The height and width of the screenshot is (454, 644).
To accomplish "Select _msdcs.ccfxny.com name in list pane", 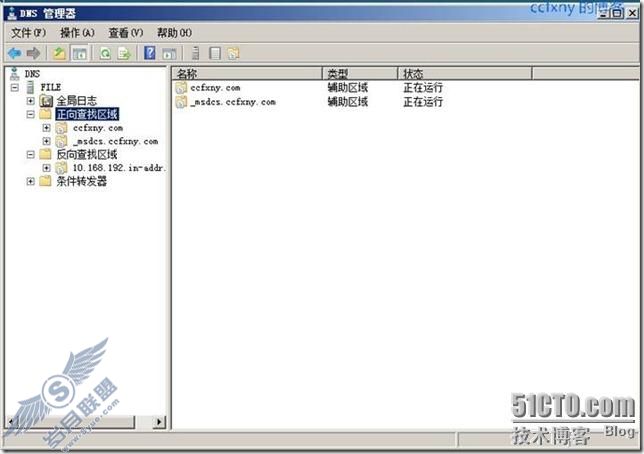I will pyautogui.click(x=233, y=102).
